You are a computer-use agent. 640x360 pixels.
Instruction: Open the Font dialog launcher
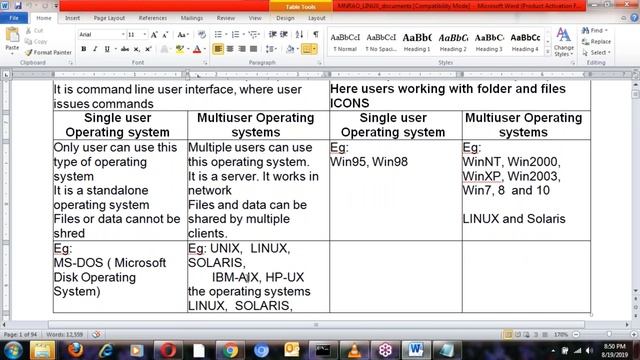point(205,63)
